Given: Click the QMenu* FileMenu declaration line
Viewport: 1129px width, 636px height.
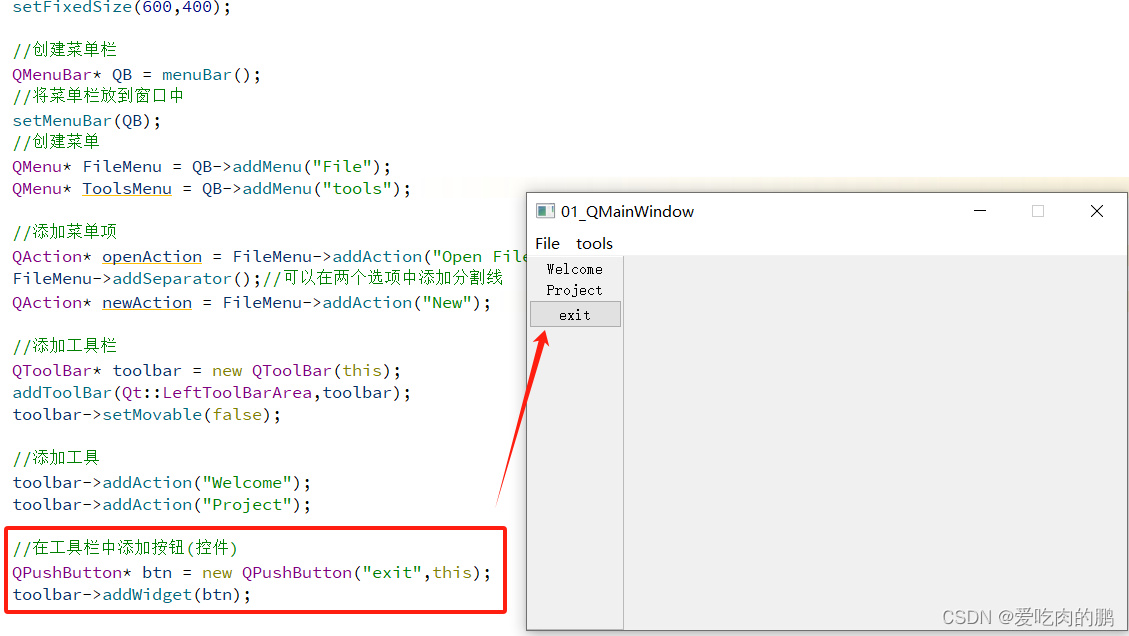Looking at the screenshot, I should 202,167.
